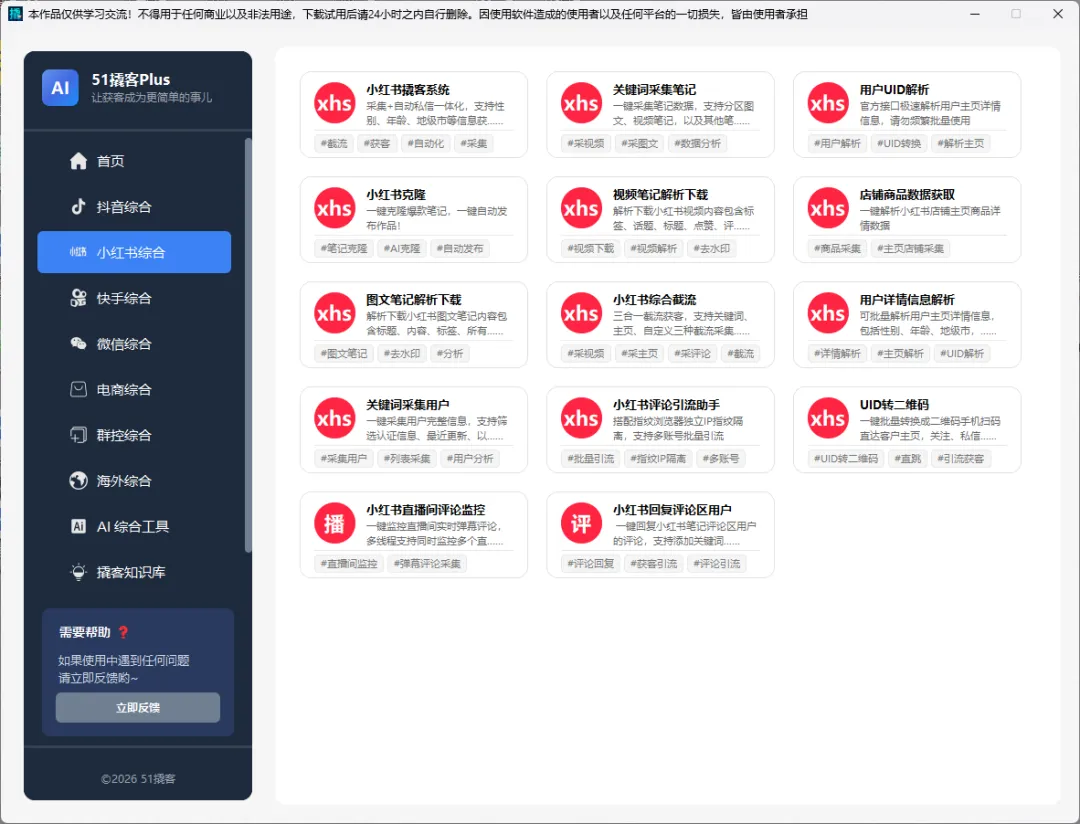Image resolution: width=1080 pixels, height=824 pixels.
Task: Open 擂客知识库 in the sidebar
Action: click(x=134, y=572)
